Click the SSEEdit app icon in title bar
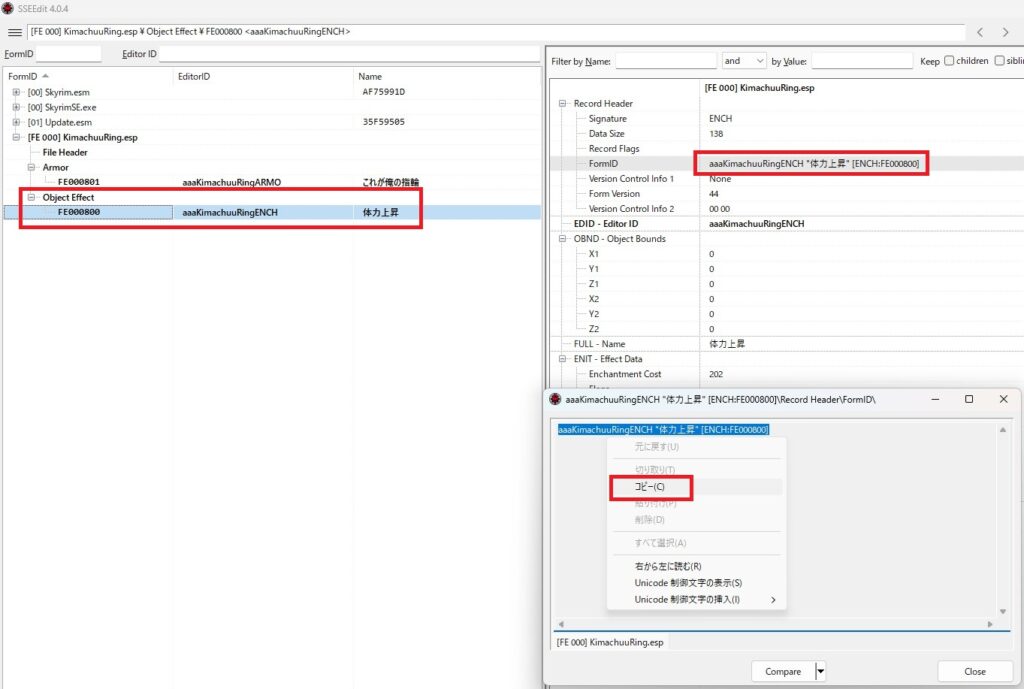 (8, 8)
